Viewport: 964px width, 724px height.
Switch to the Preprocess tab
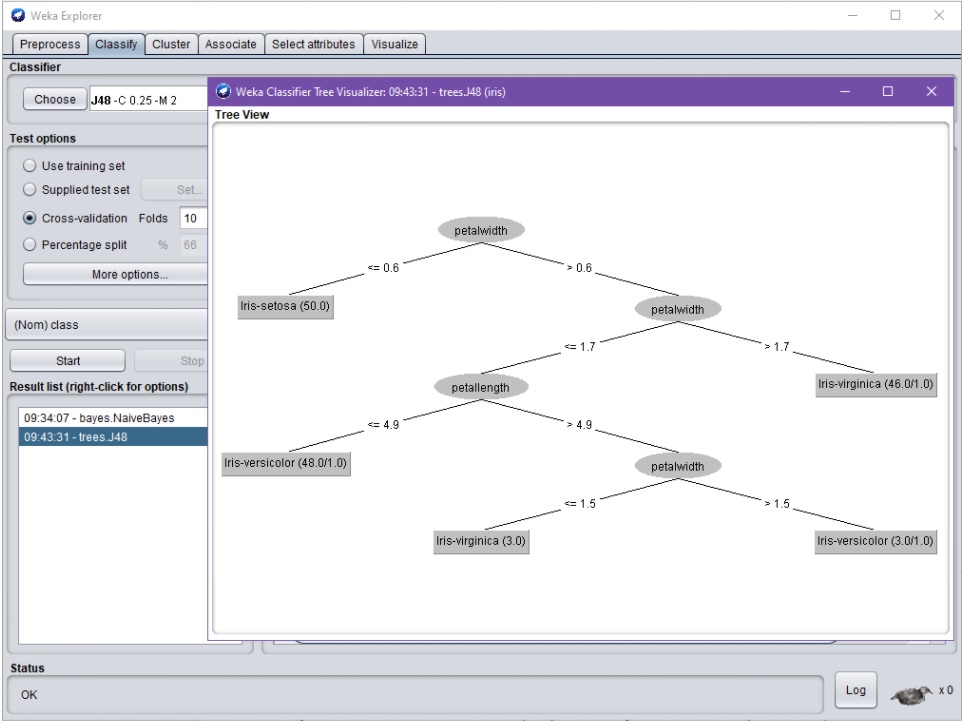click(50, 44)
